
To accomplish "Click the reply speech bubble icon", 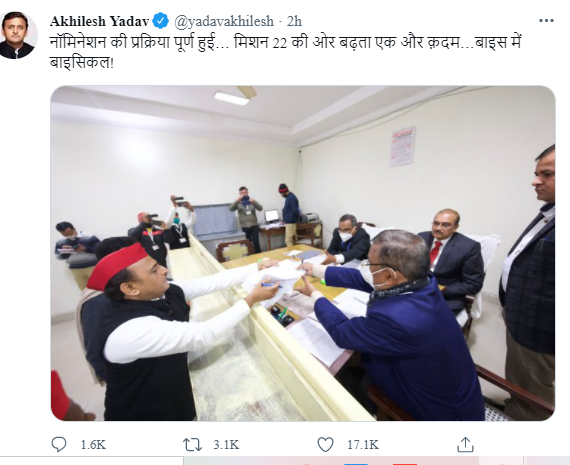I will [x=59, y=444].
